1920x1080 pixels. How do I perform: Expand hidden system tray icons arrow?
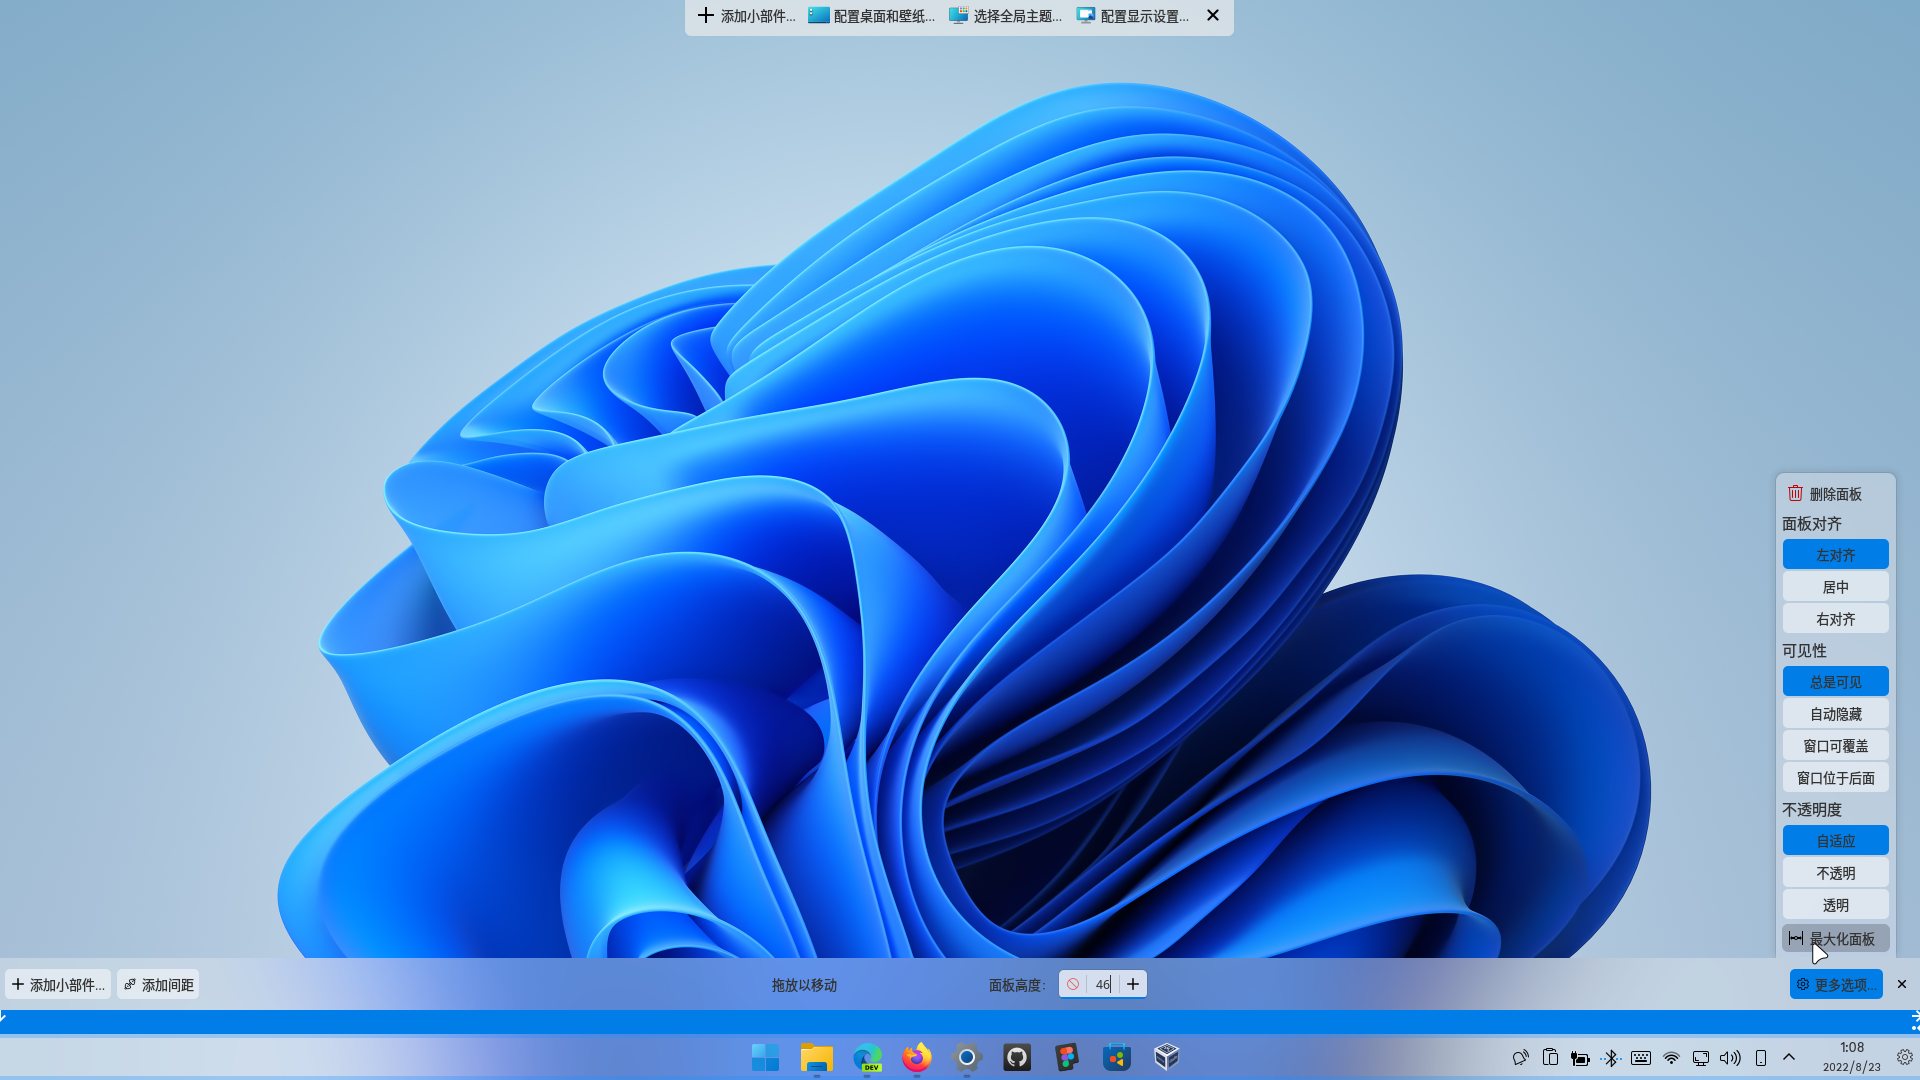tap(1789, 1057)
